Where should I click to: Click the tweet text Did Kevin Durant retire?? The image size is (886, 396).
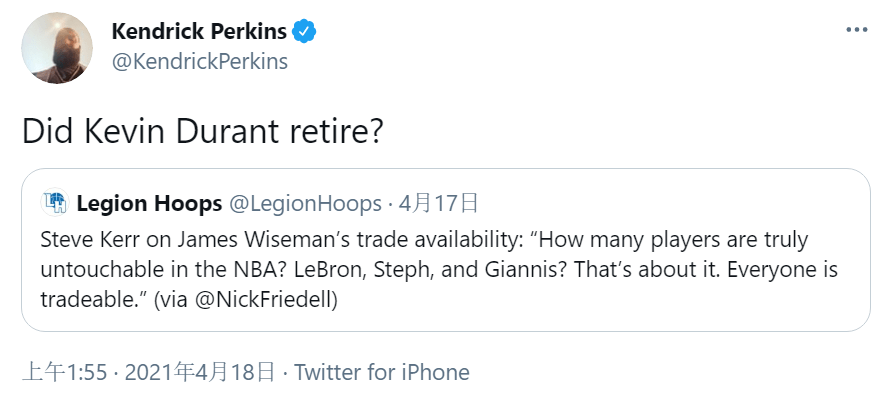coord(202,131)
